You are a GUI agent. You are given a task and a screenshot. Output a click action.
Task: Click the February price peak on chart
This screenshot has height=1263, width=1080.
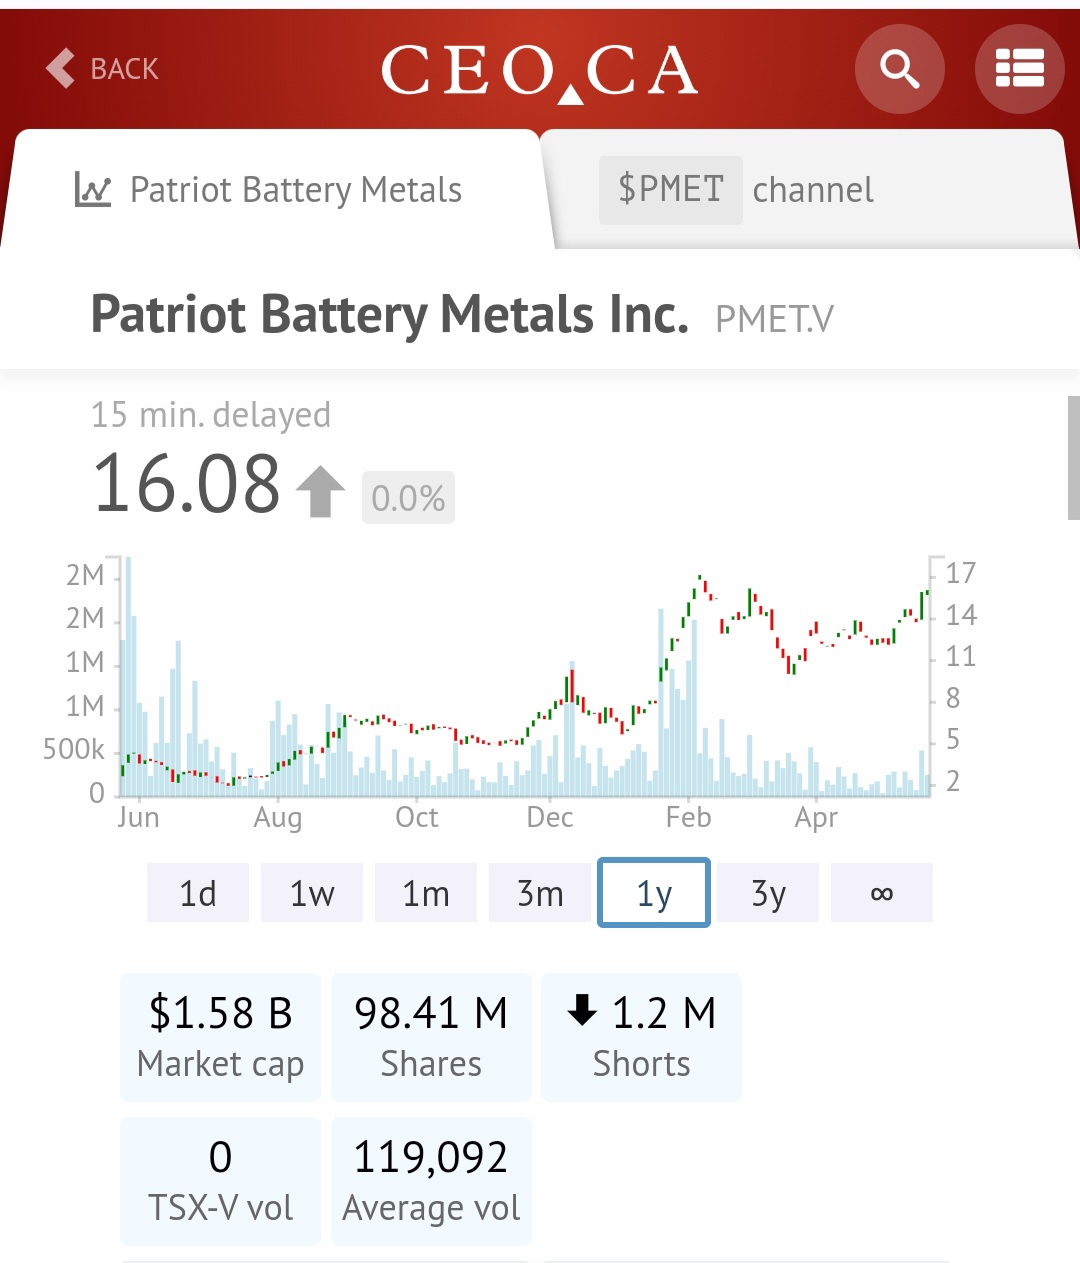coord(700,579)
